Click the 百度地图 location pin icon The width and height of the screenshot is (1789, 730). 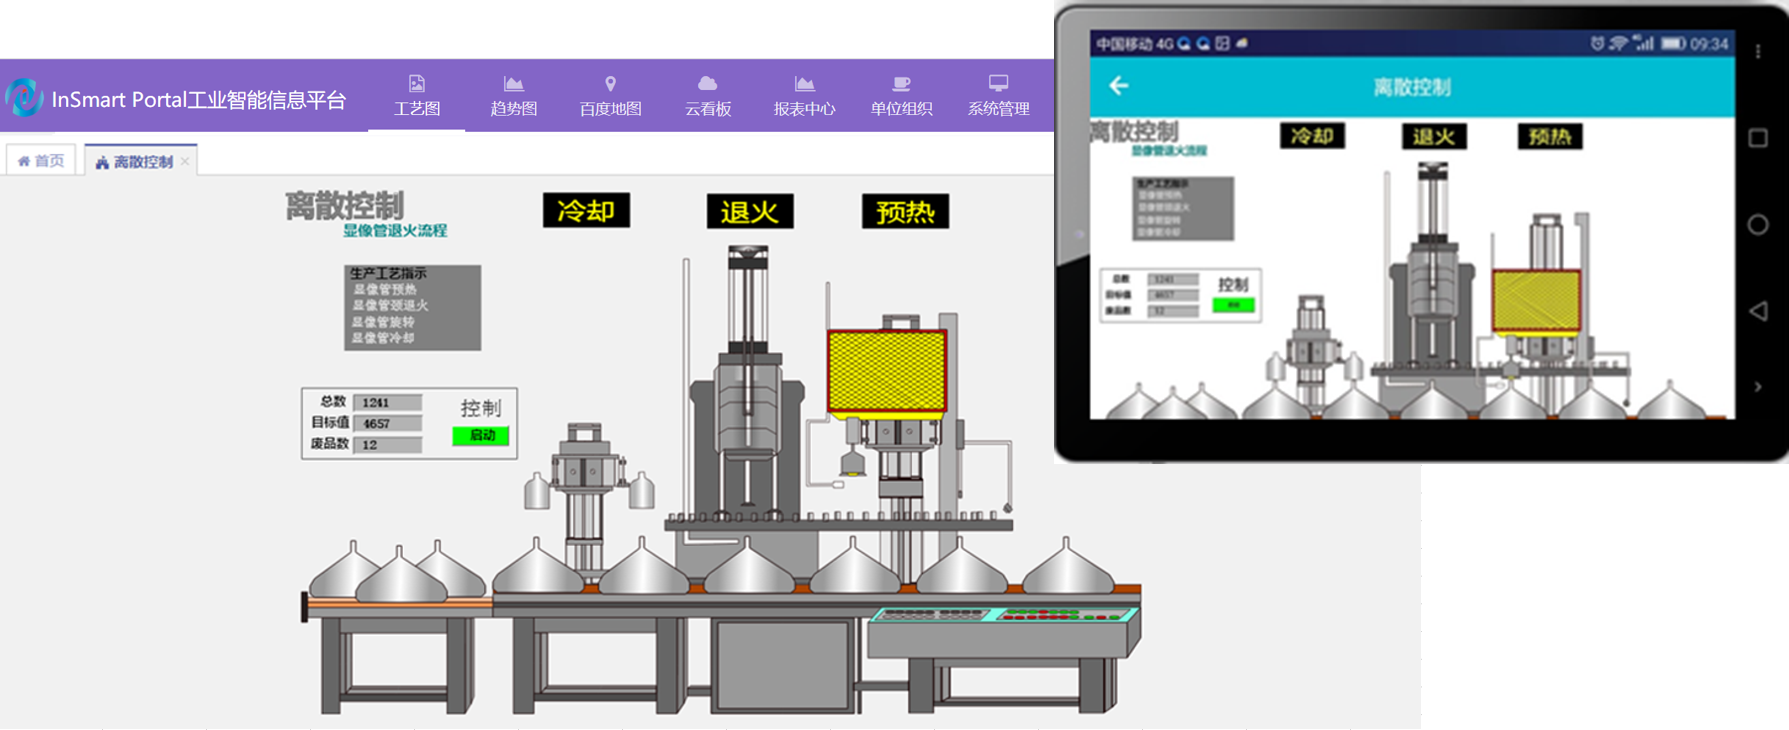pos(610,84)
